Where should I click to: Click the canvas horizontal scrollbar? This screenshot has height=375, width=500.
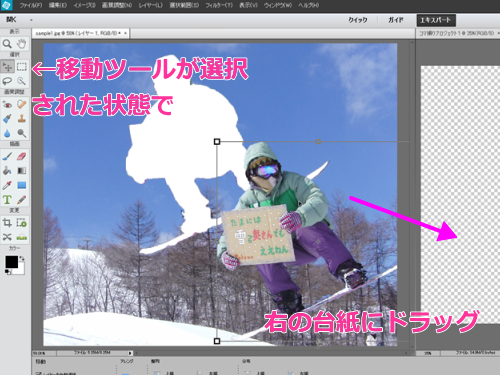point(272,353)
